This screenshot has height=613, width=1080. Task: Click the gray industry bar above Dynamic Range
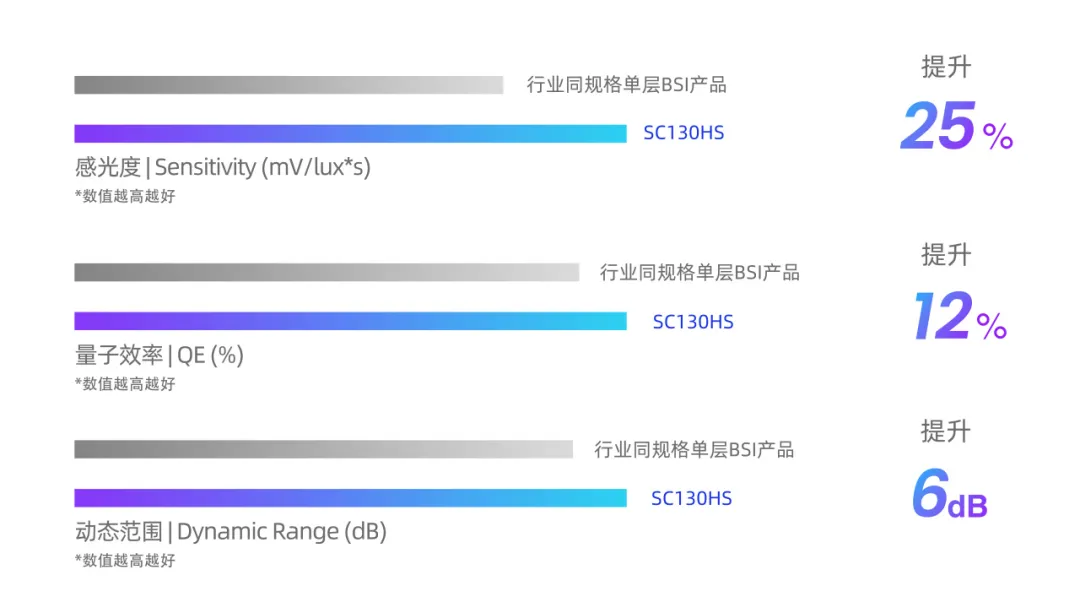pos(323,450)
